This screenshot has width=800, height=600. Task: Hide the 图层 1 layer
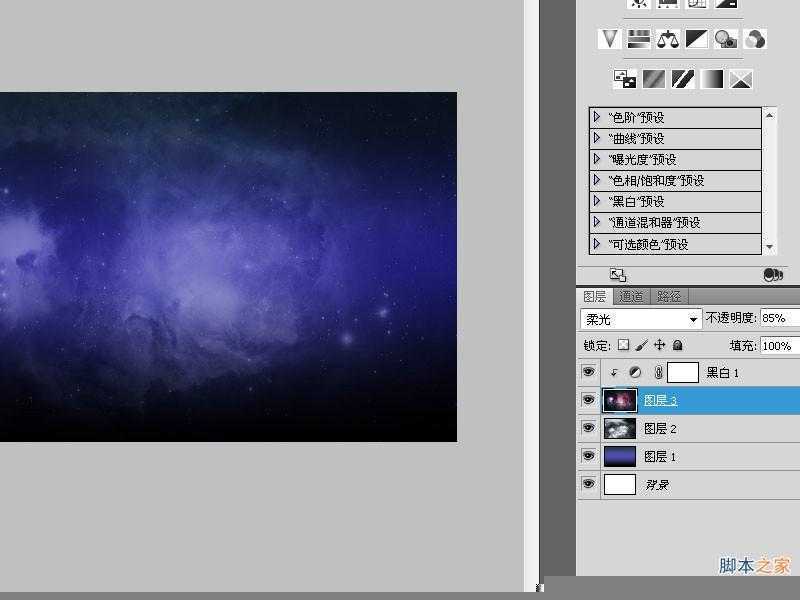pyautogui.click(x=588, y=456)
